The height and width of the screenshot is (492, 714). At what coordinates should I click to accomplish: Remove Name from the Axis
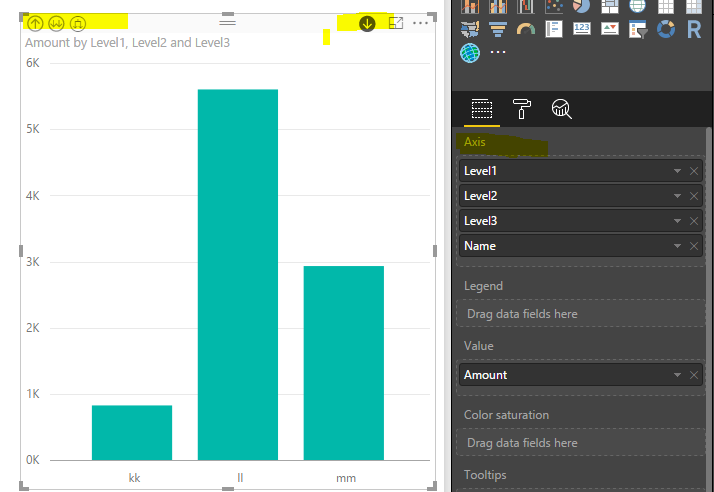(694, 246)
